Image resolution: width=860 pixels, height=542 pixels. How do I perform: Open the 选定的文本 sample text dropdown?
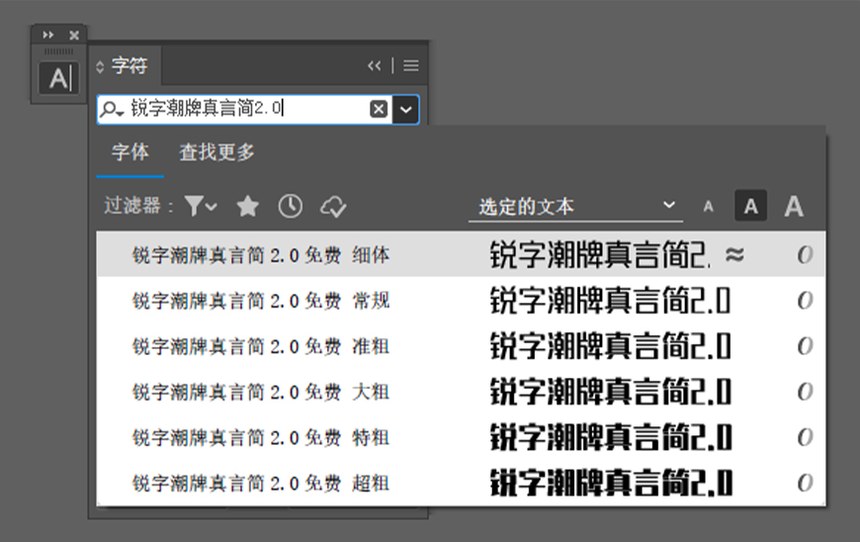pyautogui.click(x=575, y=207)
